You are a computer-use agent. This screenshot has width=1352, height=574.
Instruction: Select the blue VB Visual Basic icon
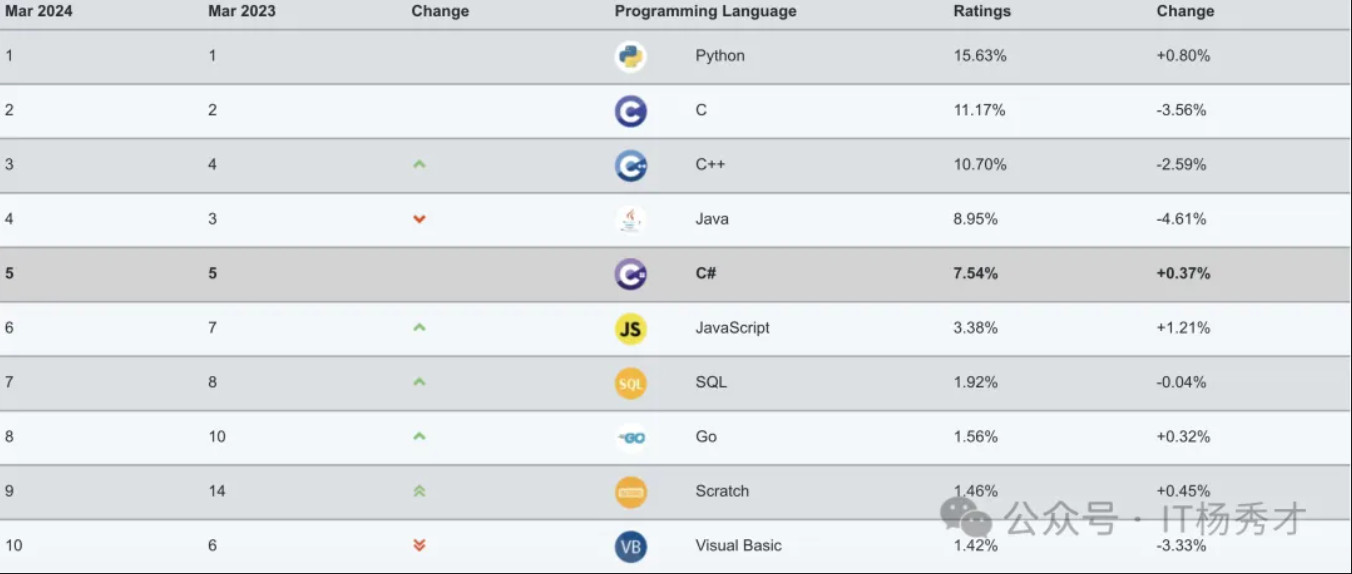coord(630,546)
